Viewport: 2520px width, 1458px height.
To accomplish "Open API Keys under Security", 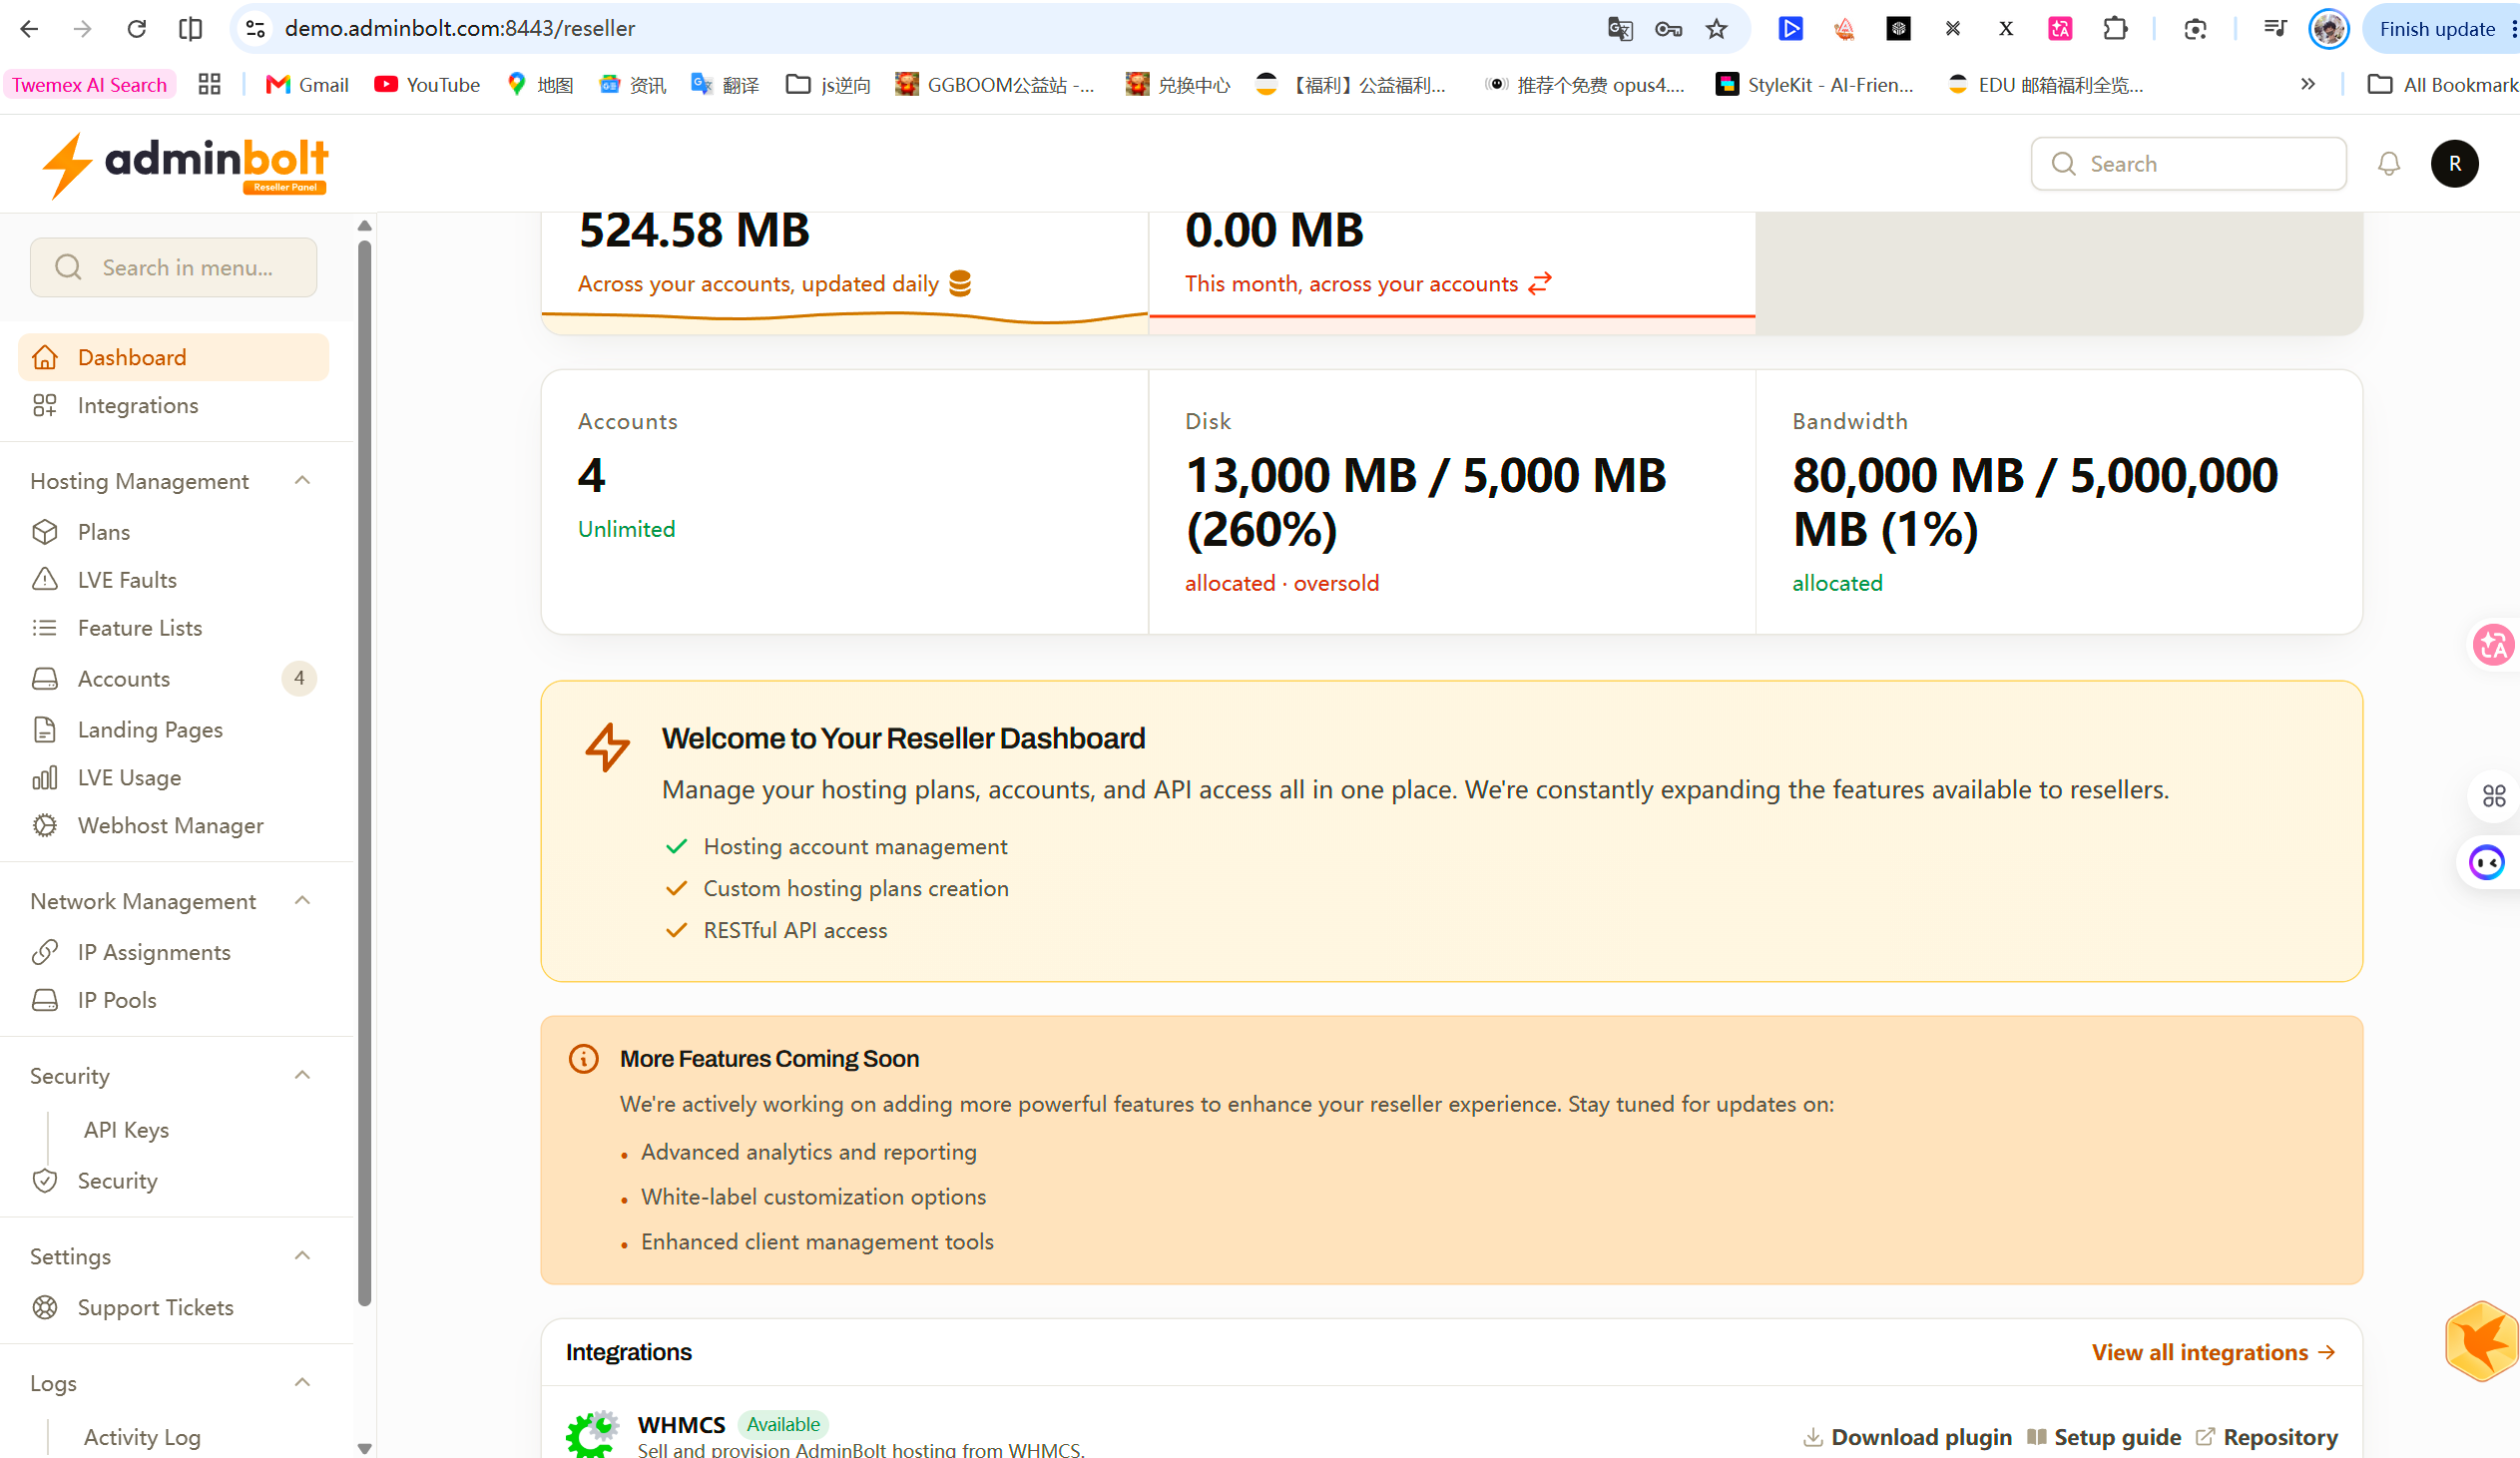I will click(126, 1130).
